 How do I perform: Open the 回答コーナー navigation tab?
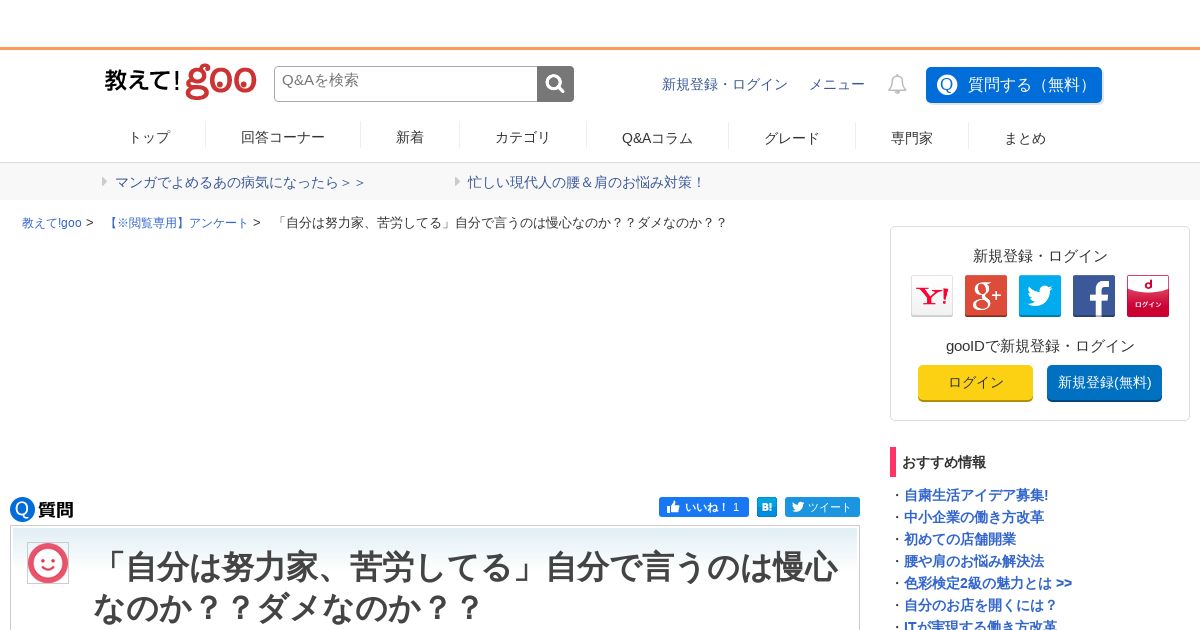point(283,138)
